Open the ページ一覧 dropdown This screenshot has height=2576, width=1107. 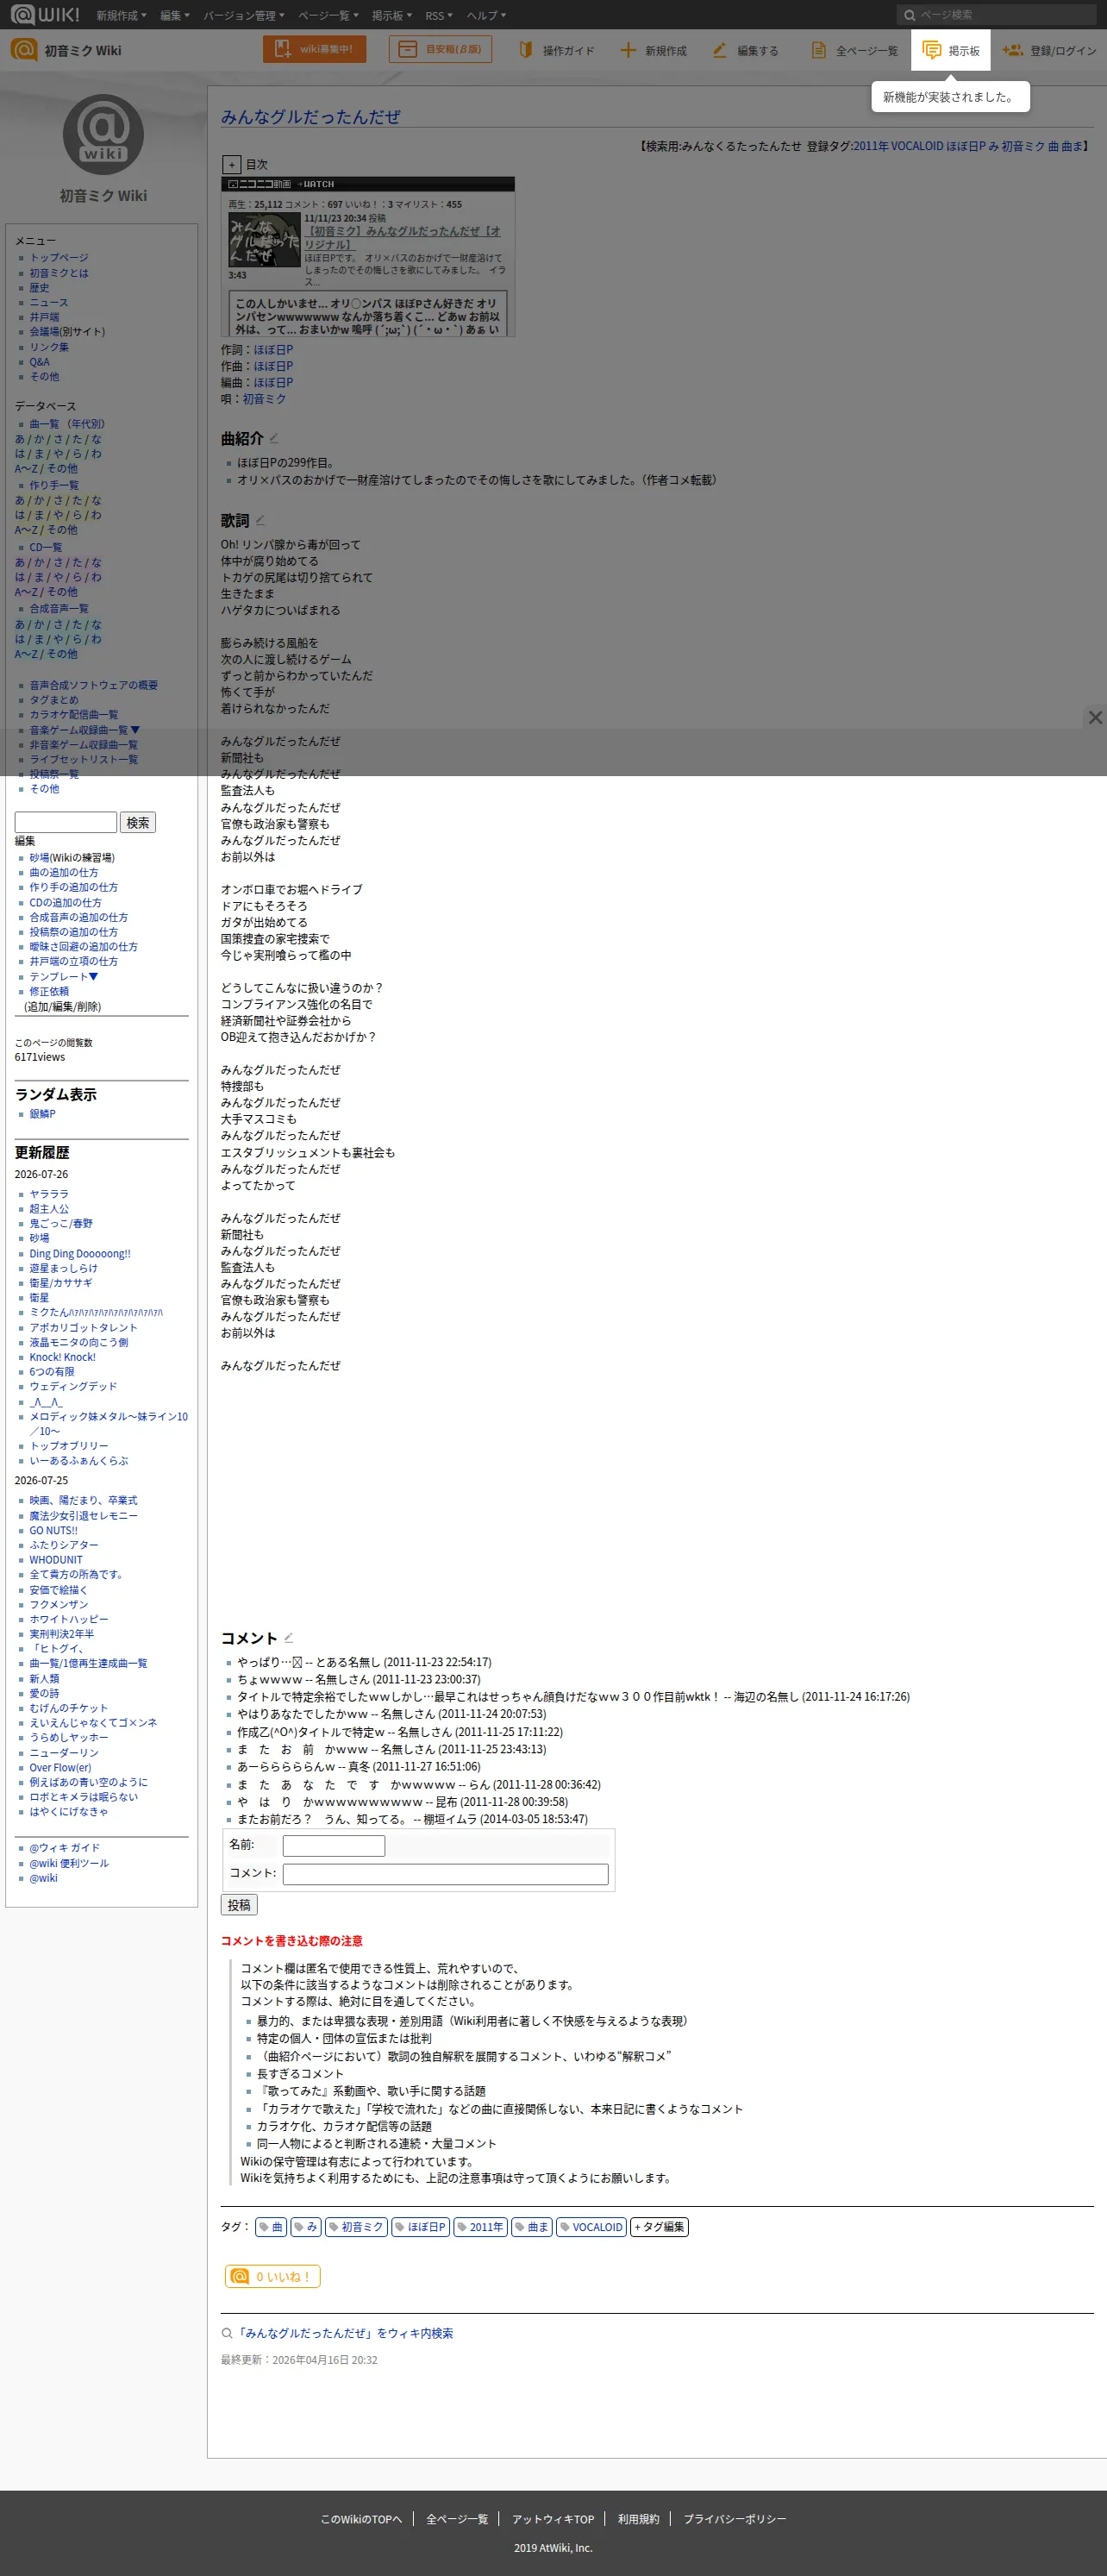(x=328, y=15)
